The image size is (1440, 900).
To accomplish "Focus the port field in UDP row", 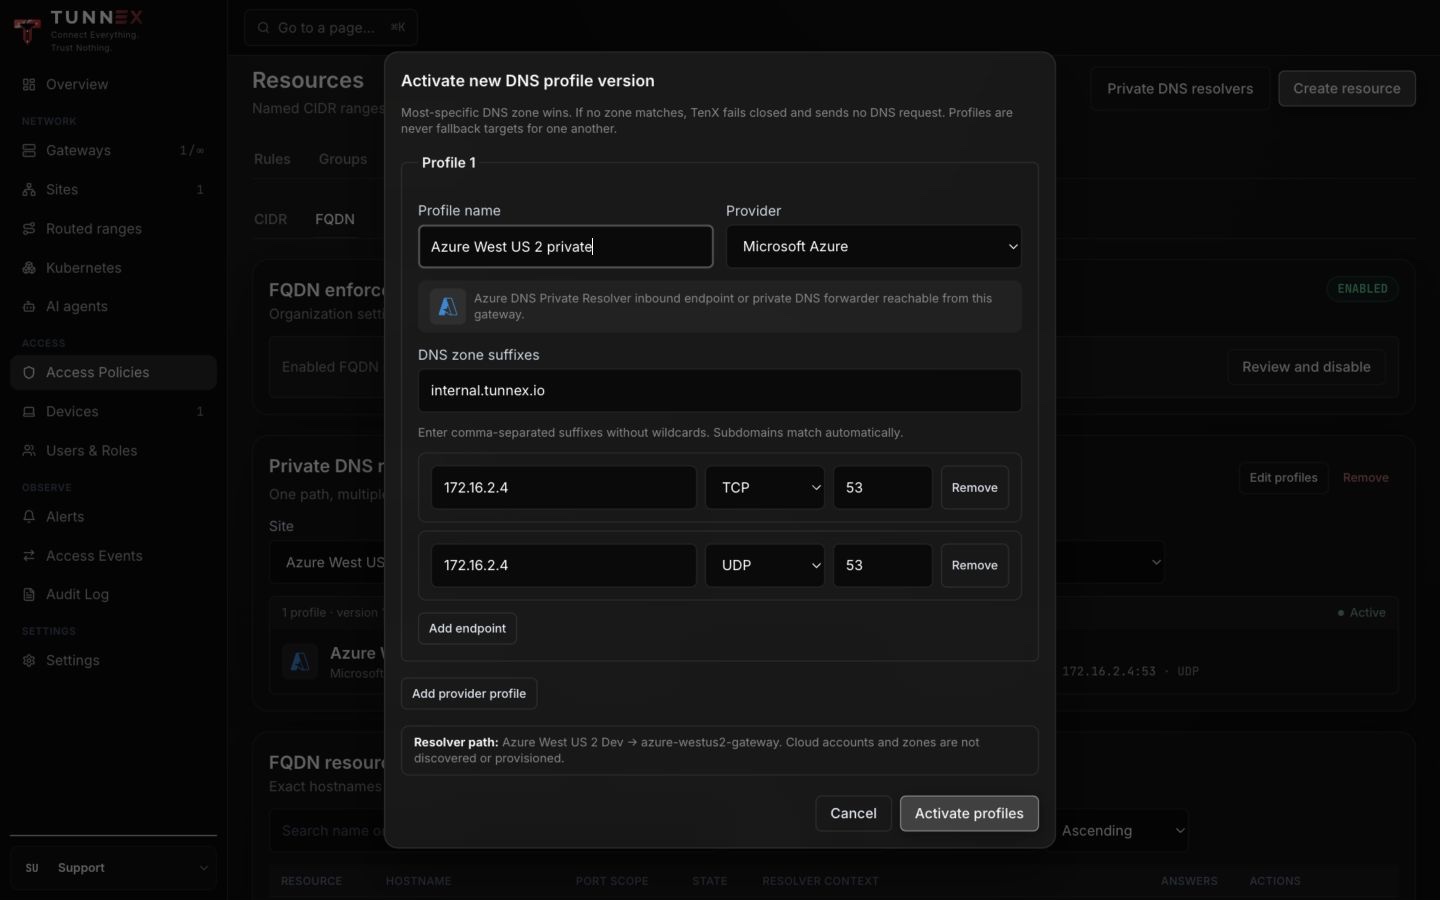I will pos(883,566).
